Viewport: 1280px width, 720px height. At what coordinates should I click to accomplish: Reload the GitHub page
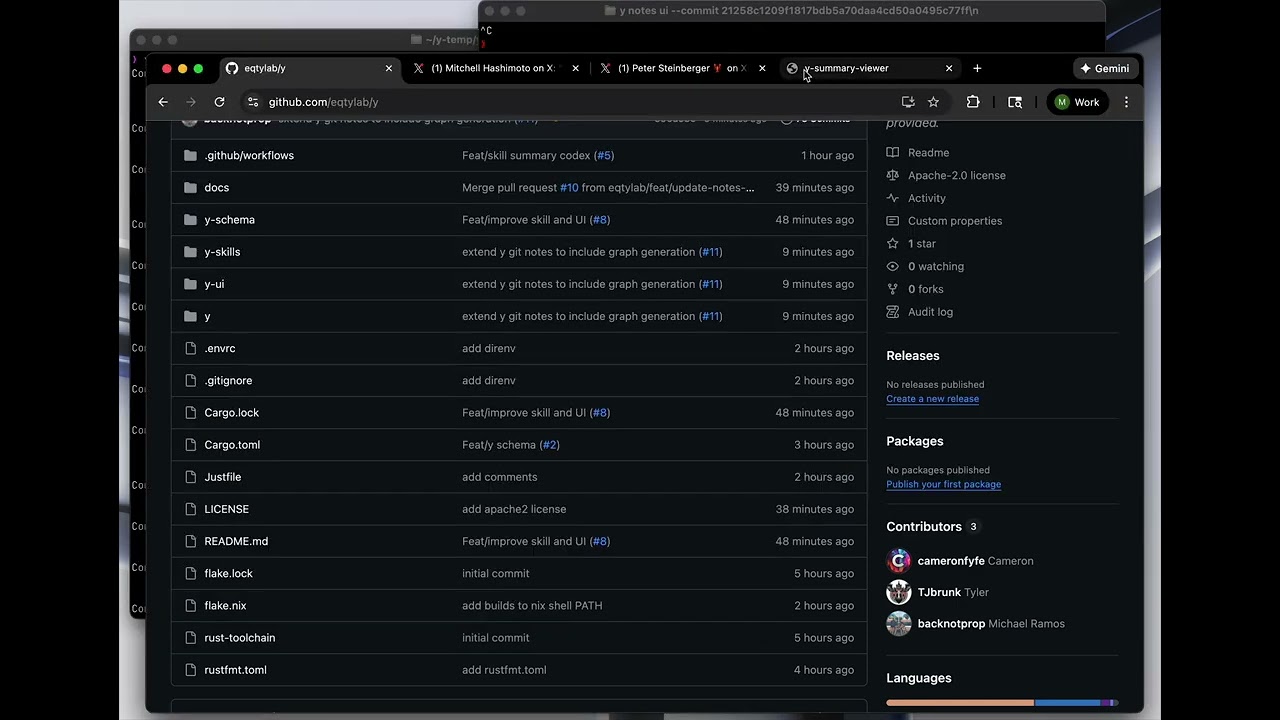tap(219, 102)
